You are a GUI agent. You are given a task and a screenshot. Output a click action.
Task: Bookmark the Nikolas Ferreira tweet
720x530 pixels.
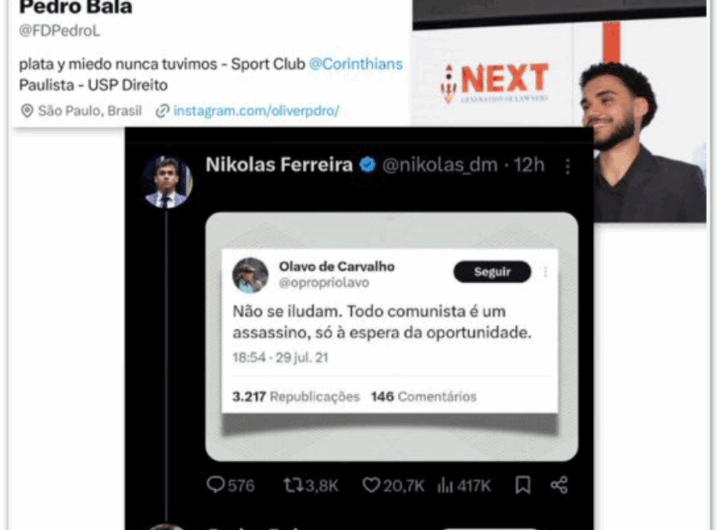click(523, 485)
